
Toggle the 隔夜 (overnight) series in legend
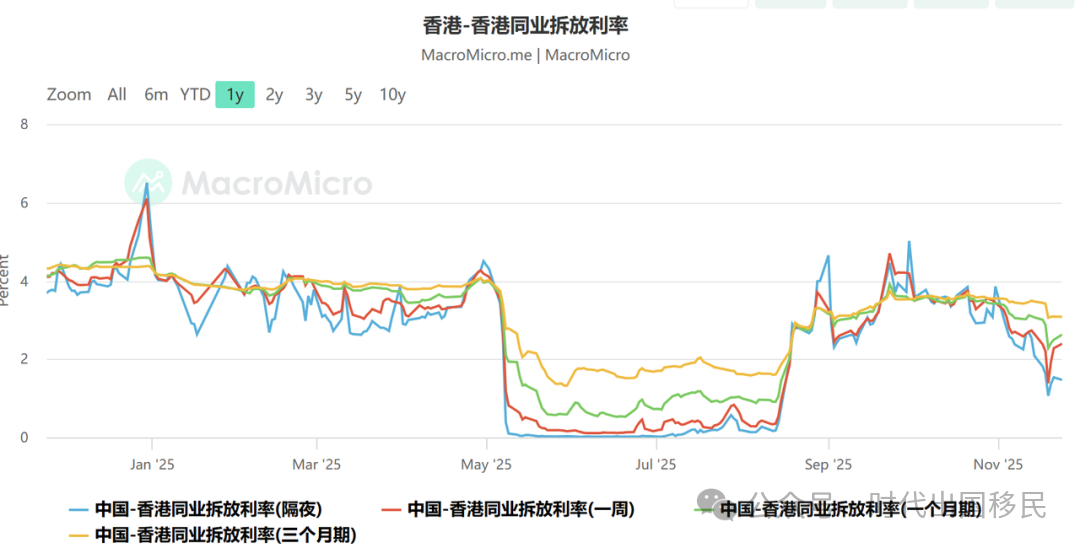tap(208, 509)
